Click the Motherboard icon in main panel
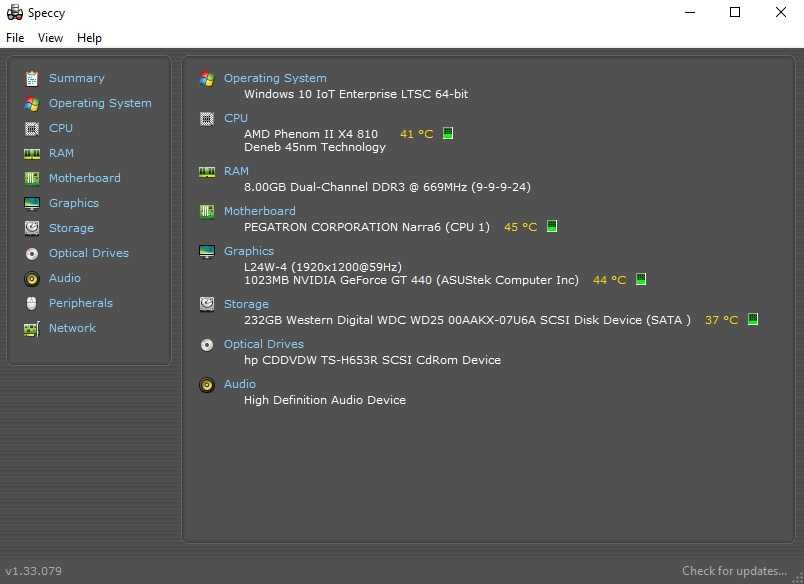 (x=207, y=211)
